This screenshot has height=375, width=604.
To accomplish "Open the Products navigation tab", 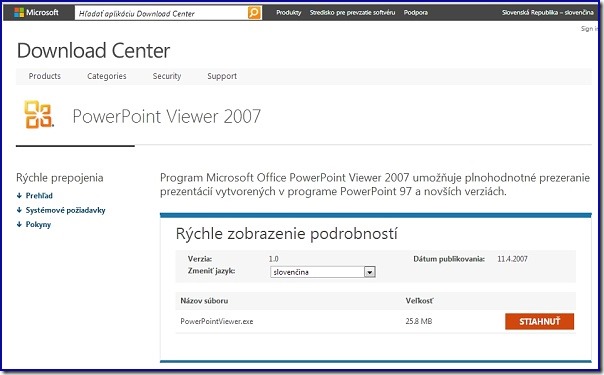I will point(45,76).
